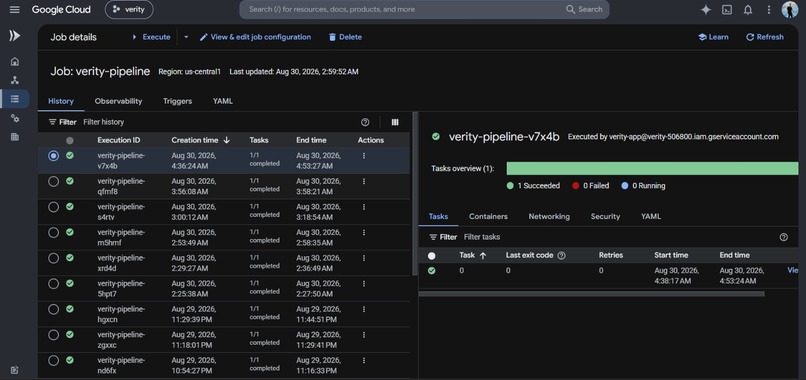This screenshot has height=380, width=806.
Task: Open actions menu for verity-pipeline-nd6fx
Action: 364,360
